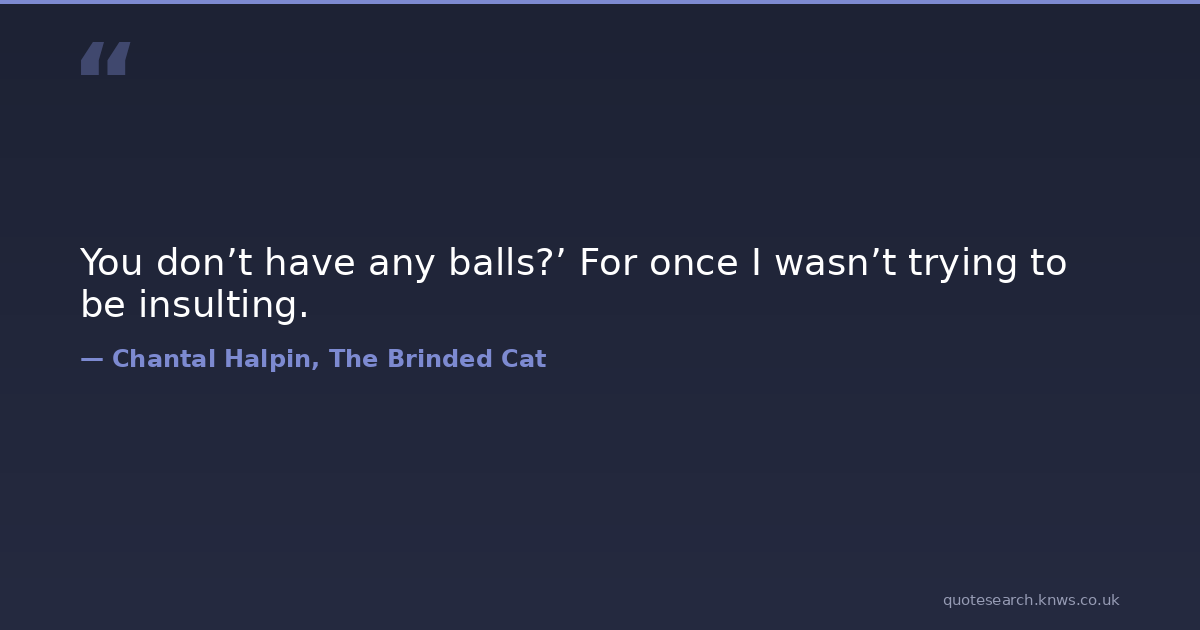The width and height of the screenshot is (1200, 630).
Task: Open the quotesearch.knws.co.uk link
Action: pyautogui.click(x=1030, y=600)
